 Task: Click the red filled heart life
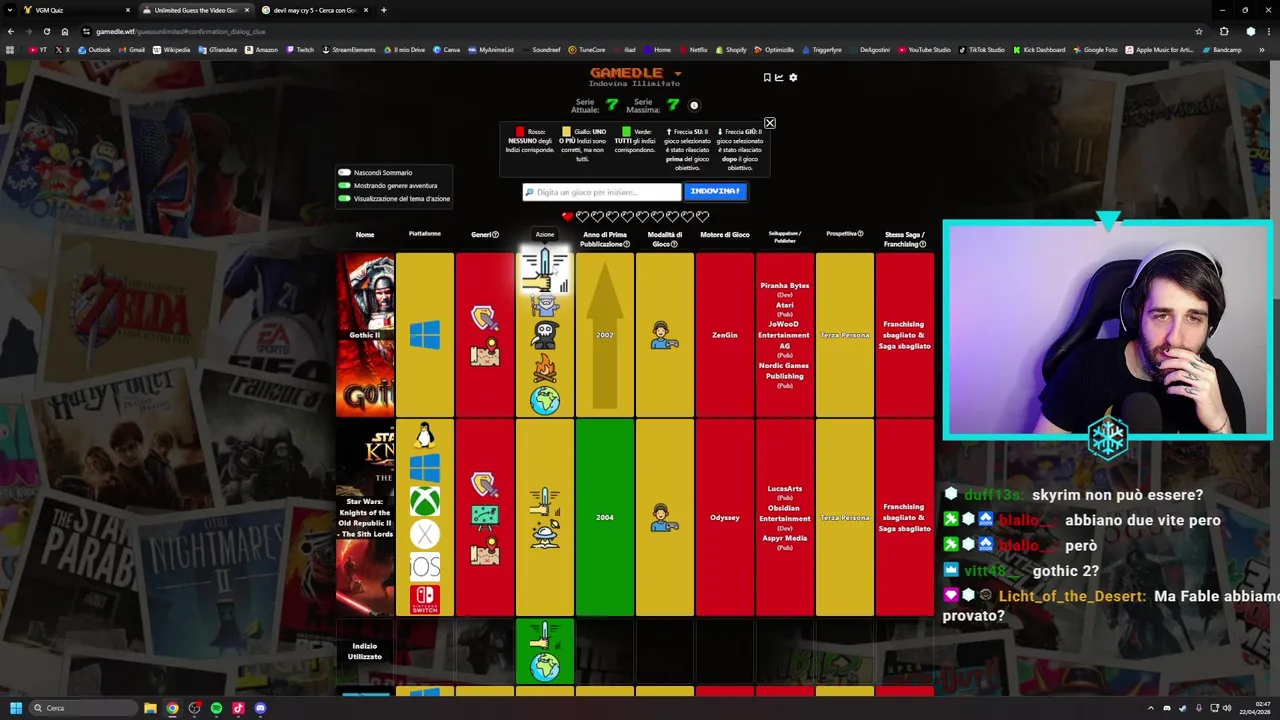[x=567, y=216]
